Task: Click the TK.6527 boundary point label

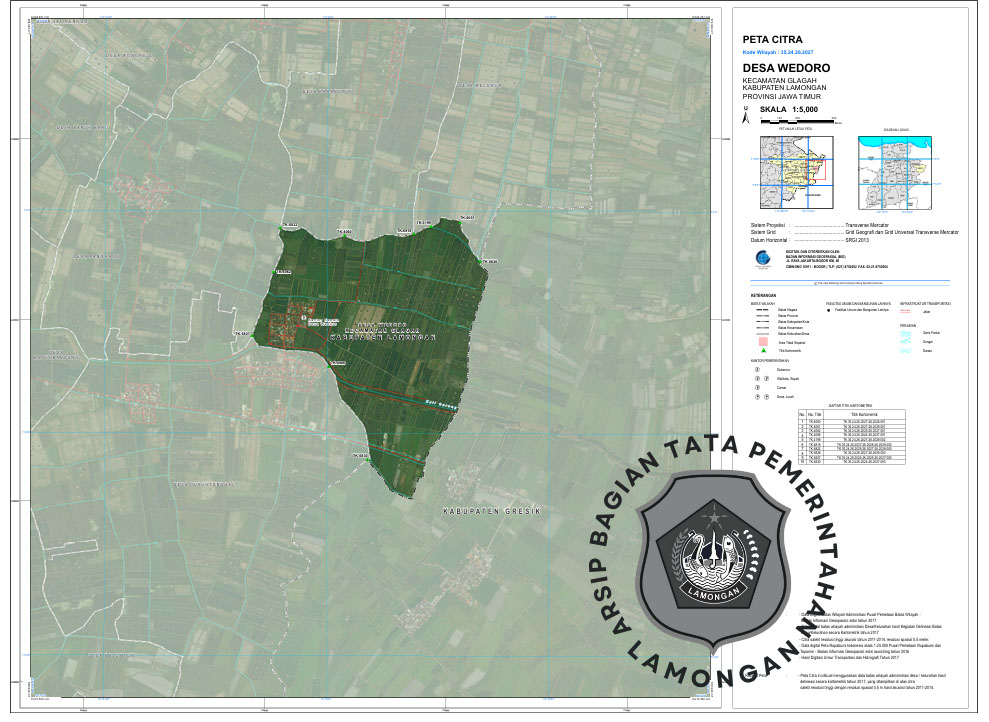Action: (241, 334)
